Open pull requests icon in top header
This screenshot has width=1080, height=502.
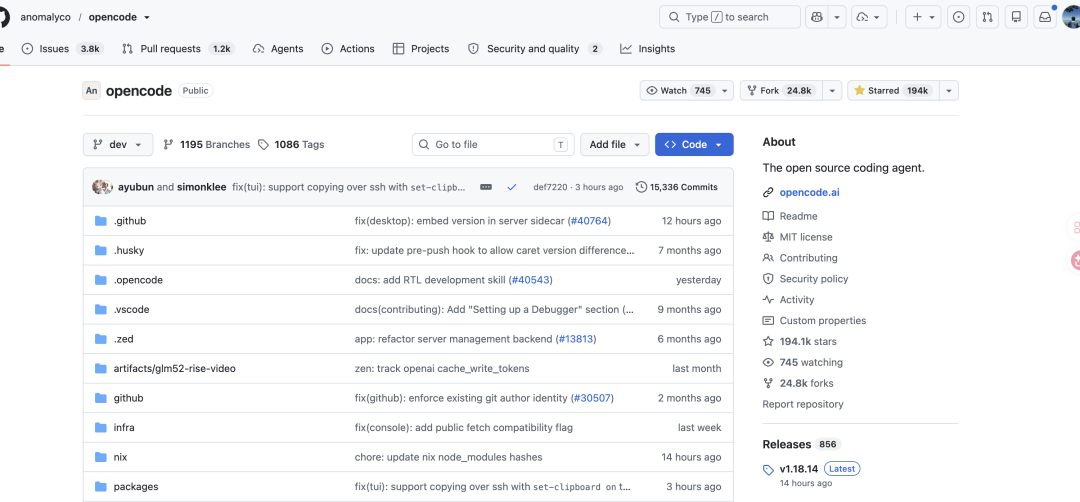tap(987, 17)
